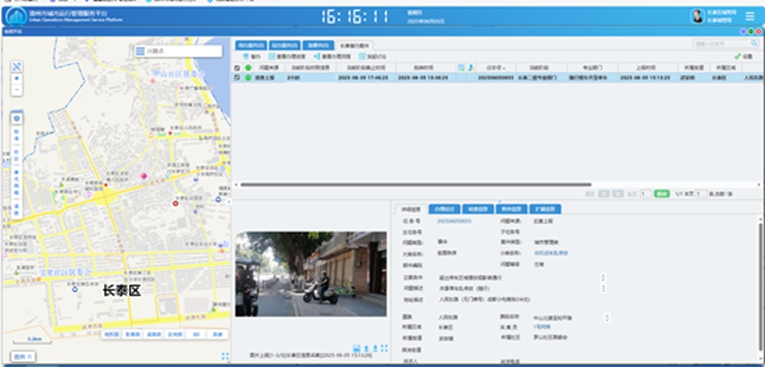
Task: Switch to the first blue tab above table
Action: click(x=251, y=45)
